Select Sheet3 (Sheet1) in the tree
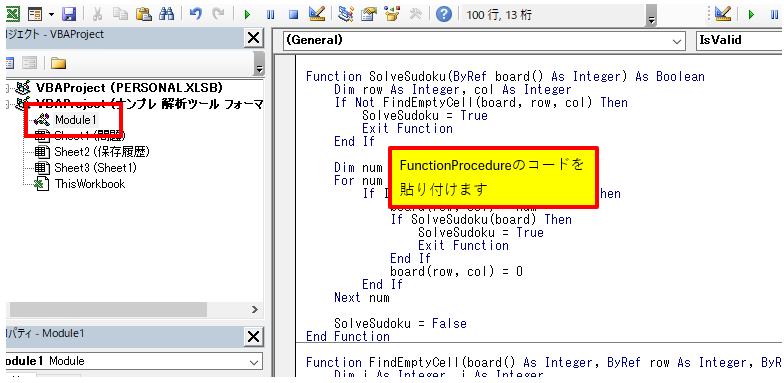This screenshot has height=383, width=784. tap(95, 168)
